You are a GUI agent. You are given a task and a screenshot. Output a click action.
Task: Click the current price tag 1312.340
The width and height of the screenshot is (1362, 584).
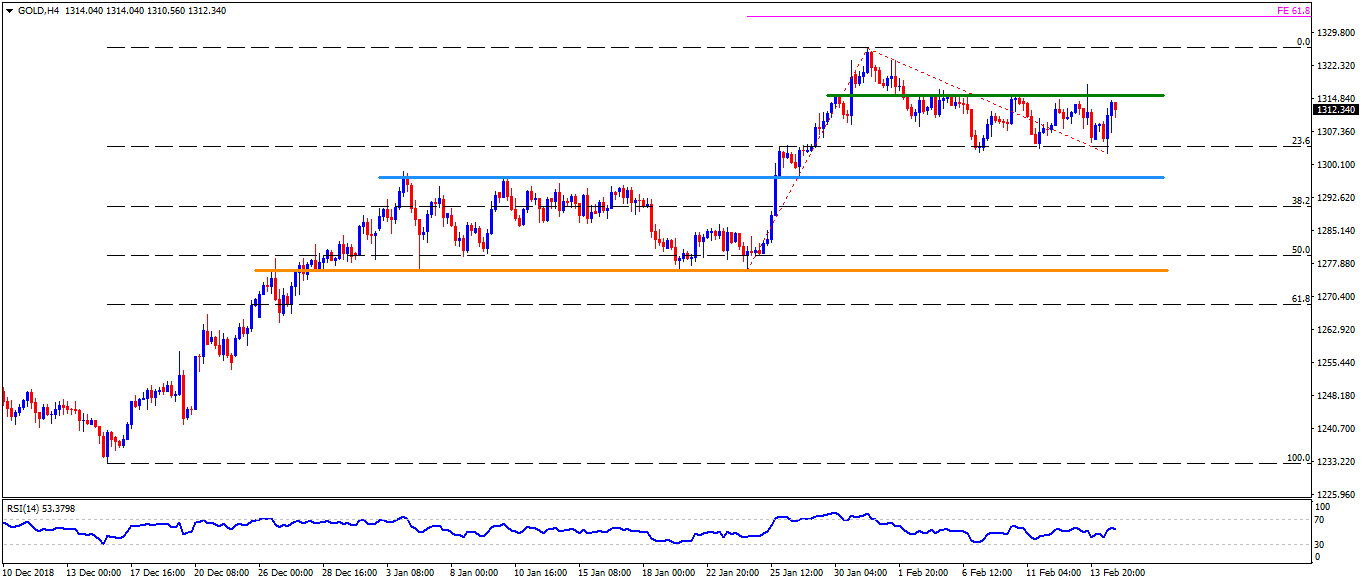point(1333,109)
